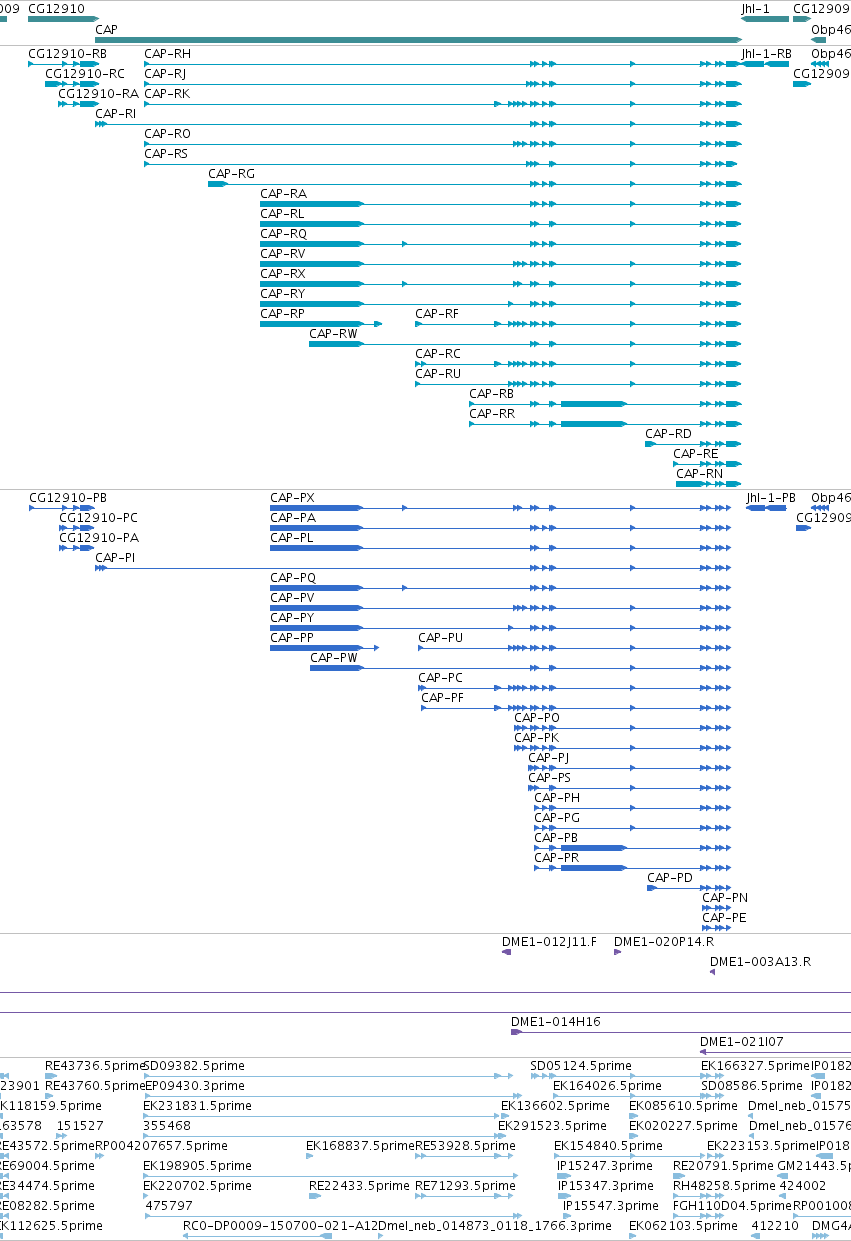Select protein CAP-PQ
The width and height of the screenshot is (851, 1241).
click(501, 588)
